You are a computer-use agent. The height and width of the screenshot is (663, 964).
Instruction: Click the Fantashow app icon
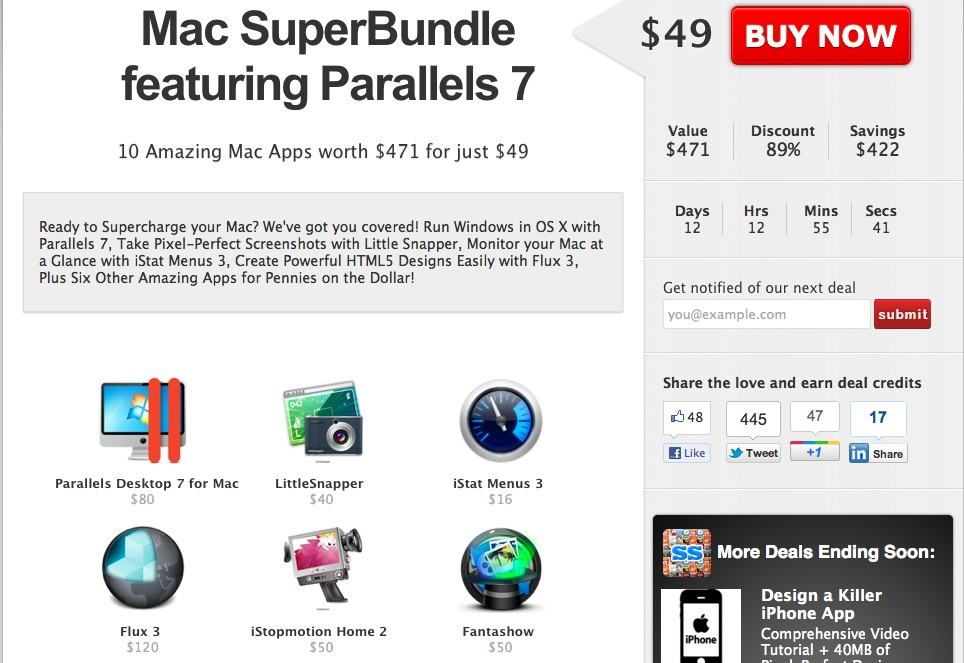(x=500, y=568)
